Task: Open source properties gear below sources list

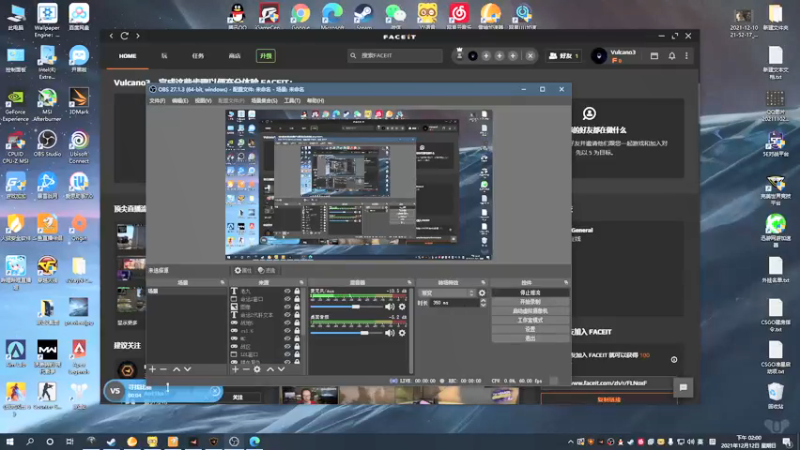Action: [257, 369]
